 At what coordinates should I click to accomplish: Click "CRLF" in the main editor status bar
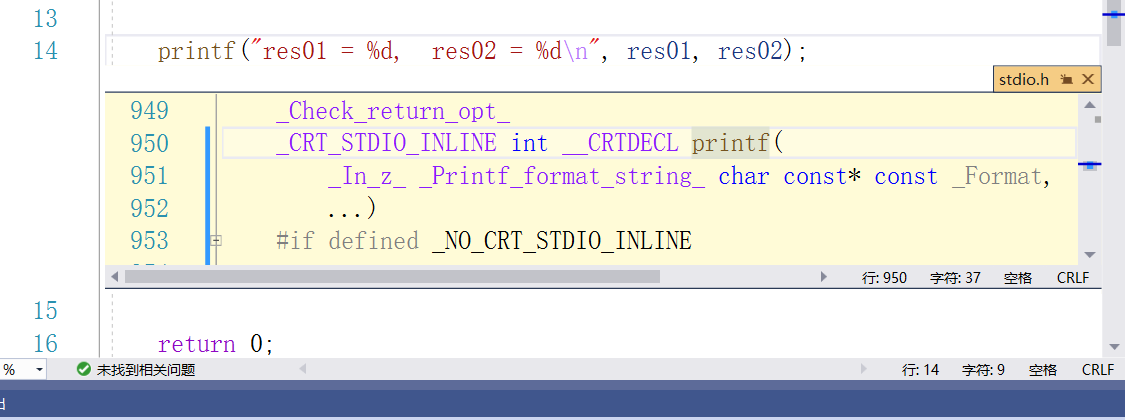1098,370
